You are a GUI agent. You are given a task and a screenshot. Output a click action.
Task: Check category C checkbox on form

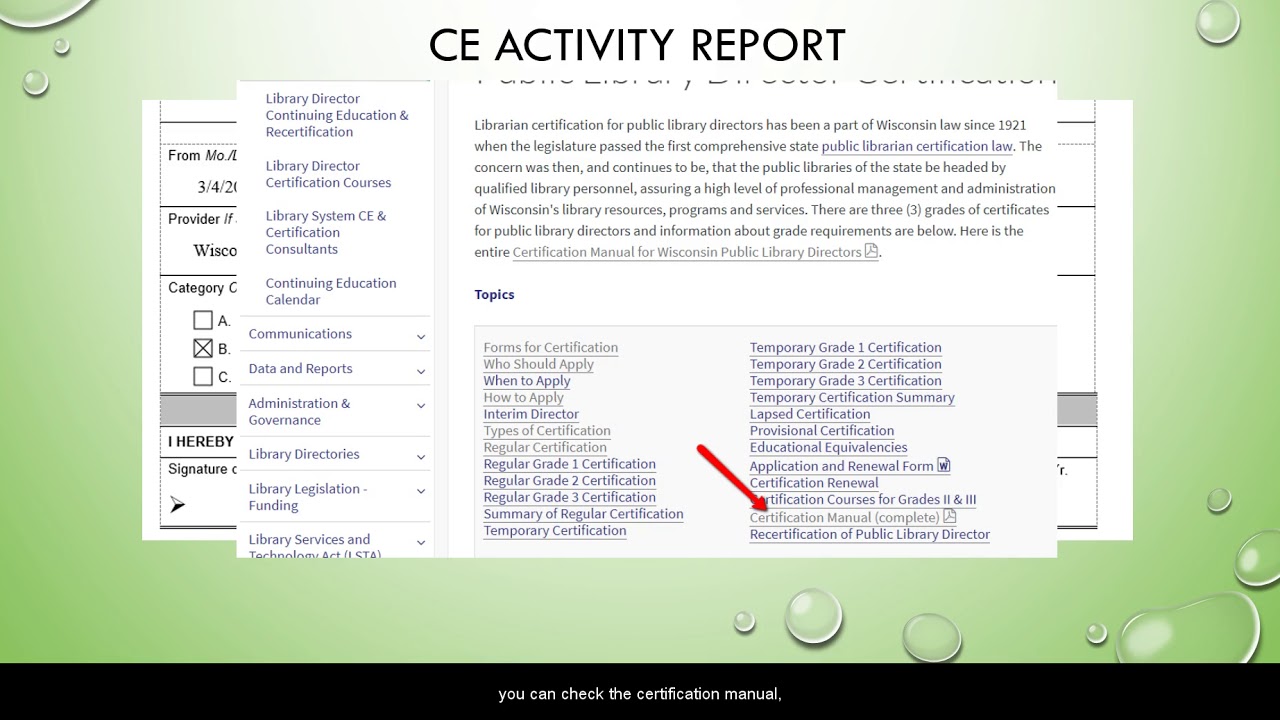pyautogui.click(x=203, y=376)
